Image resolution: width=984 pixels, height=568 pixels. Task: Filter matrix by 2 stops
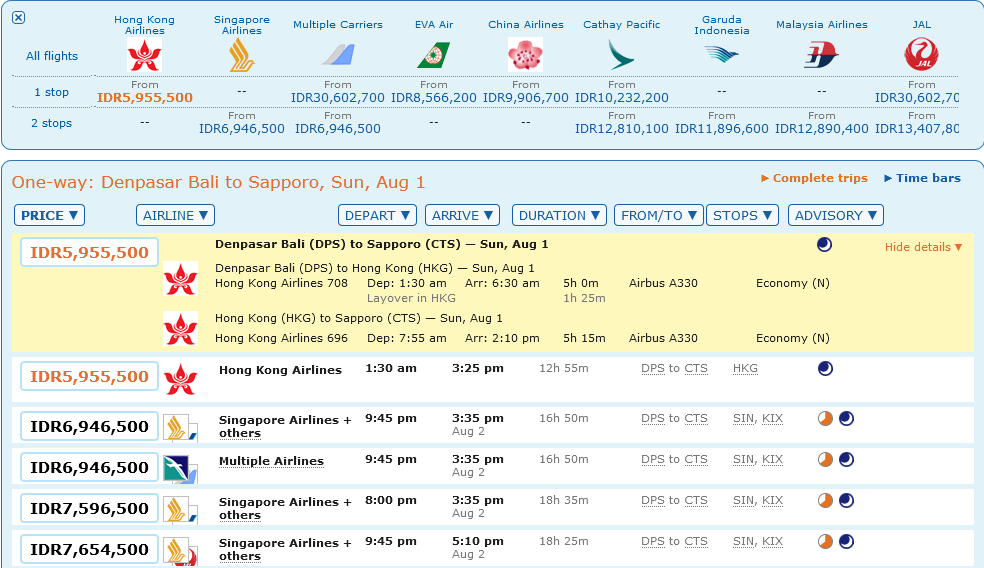click(x=51, y=123)
